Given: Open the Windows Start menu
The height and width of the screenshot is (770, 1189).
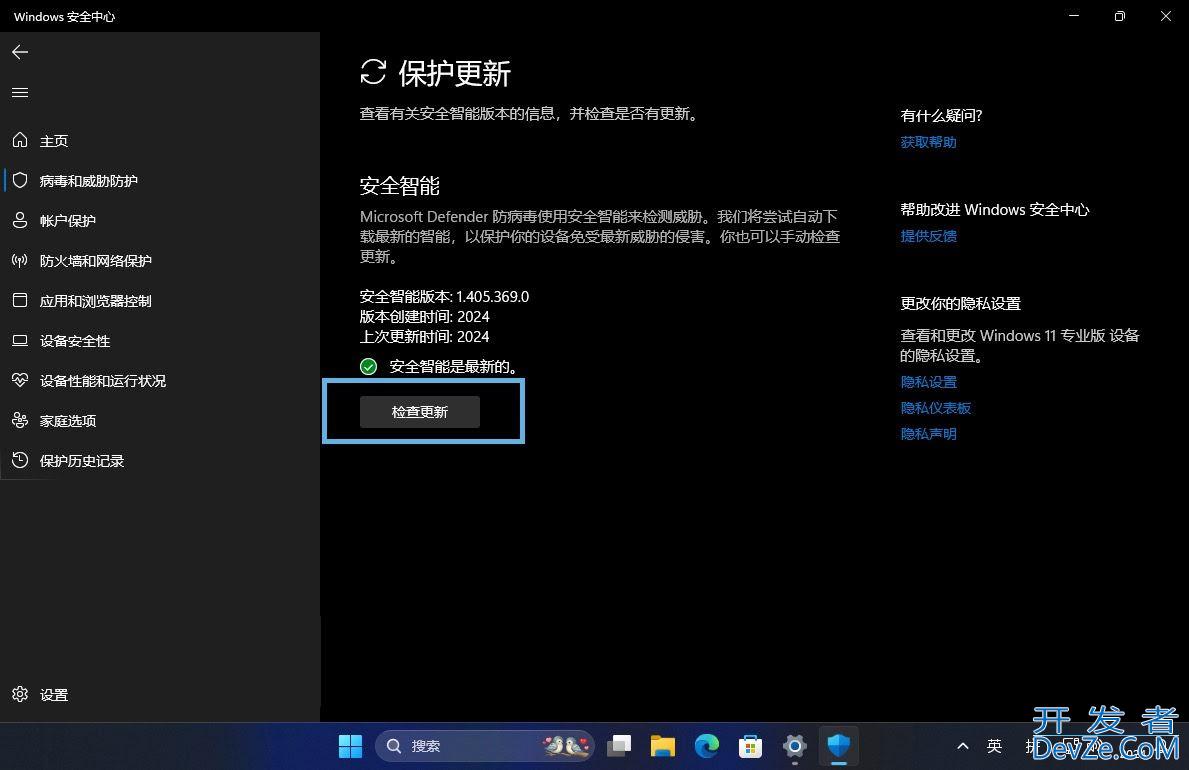Looking at the screenshot, I should (350, 746).
